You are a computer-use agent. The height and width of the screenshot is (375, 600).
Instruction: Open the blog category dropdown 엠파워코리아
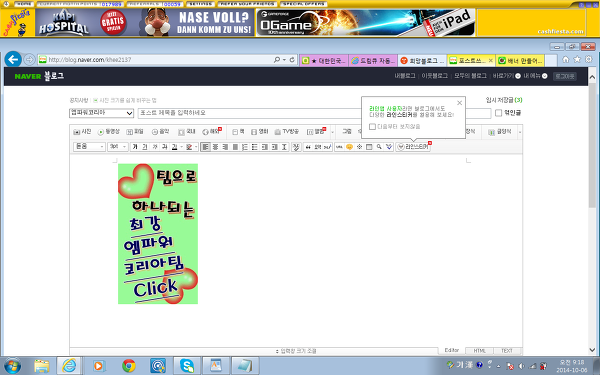point(101,113)
